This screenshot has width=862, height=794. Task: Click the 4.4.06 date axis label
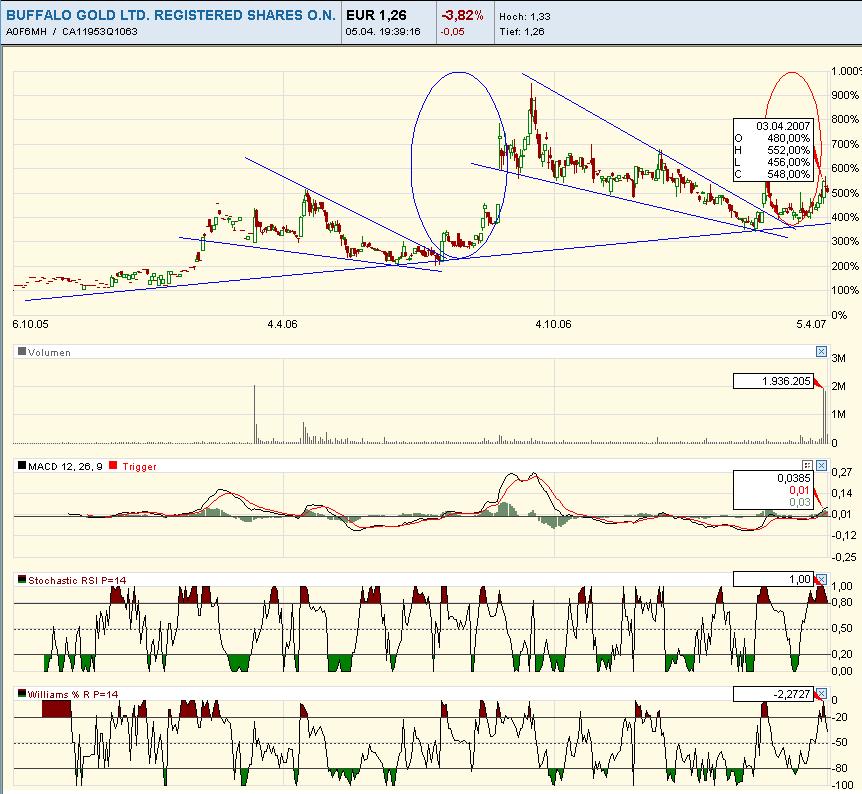point(283,324)
